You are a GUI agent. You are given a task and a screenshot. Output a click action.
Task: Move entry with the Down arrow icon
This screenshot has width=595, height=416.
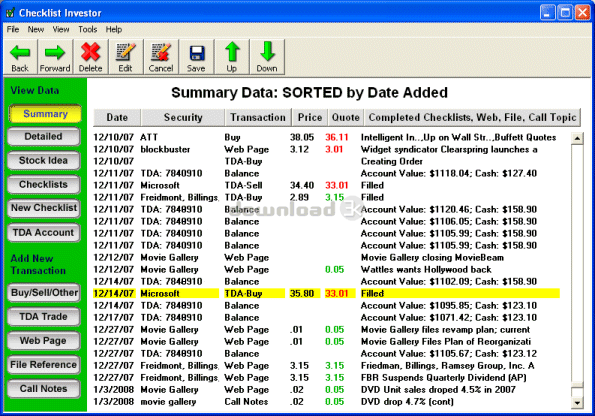[x=267, y=52]
